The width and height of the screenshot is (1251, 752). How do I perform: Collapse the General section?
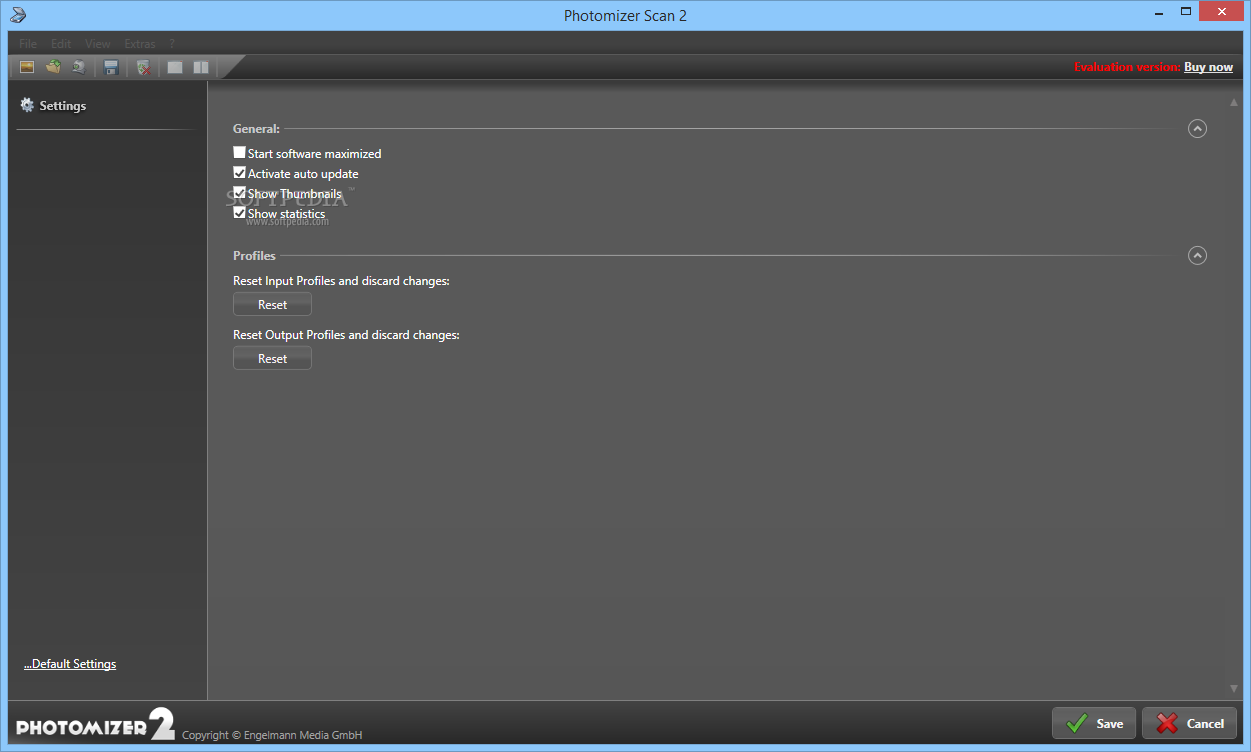1197,128
